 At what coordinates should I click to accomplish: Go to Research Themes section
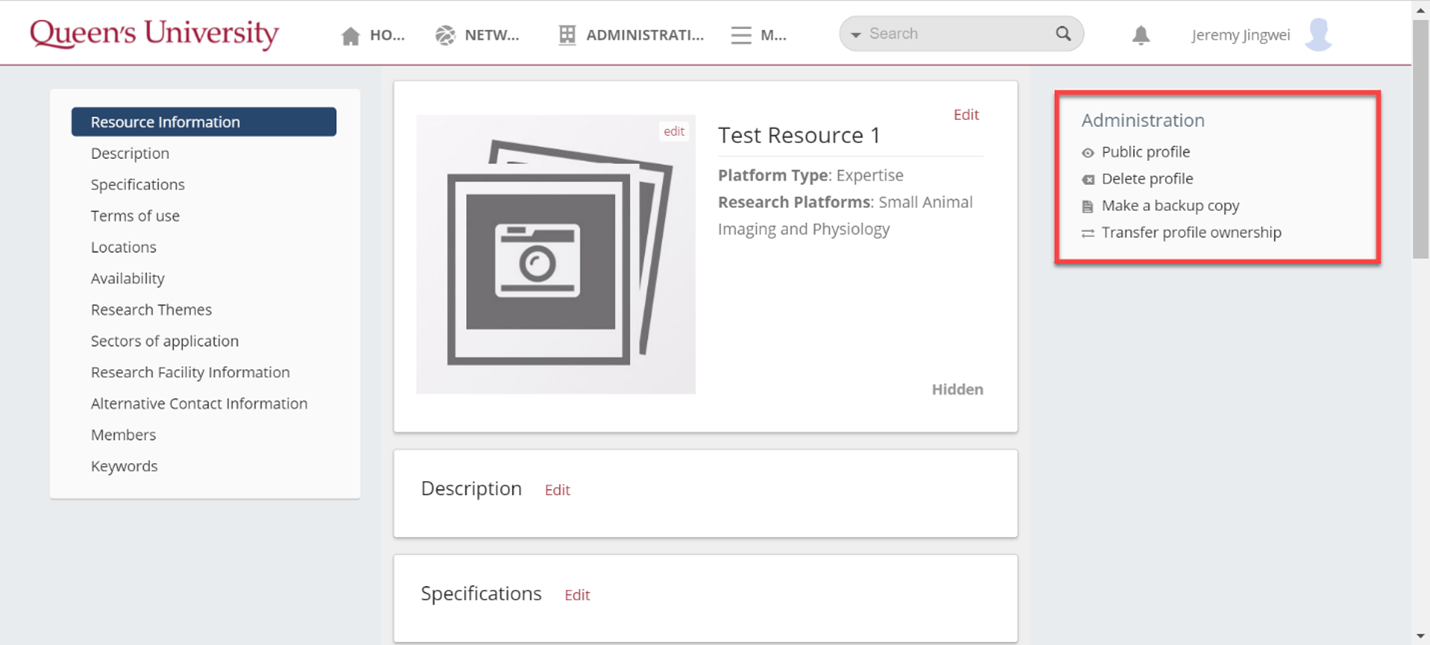[151, 310]
